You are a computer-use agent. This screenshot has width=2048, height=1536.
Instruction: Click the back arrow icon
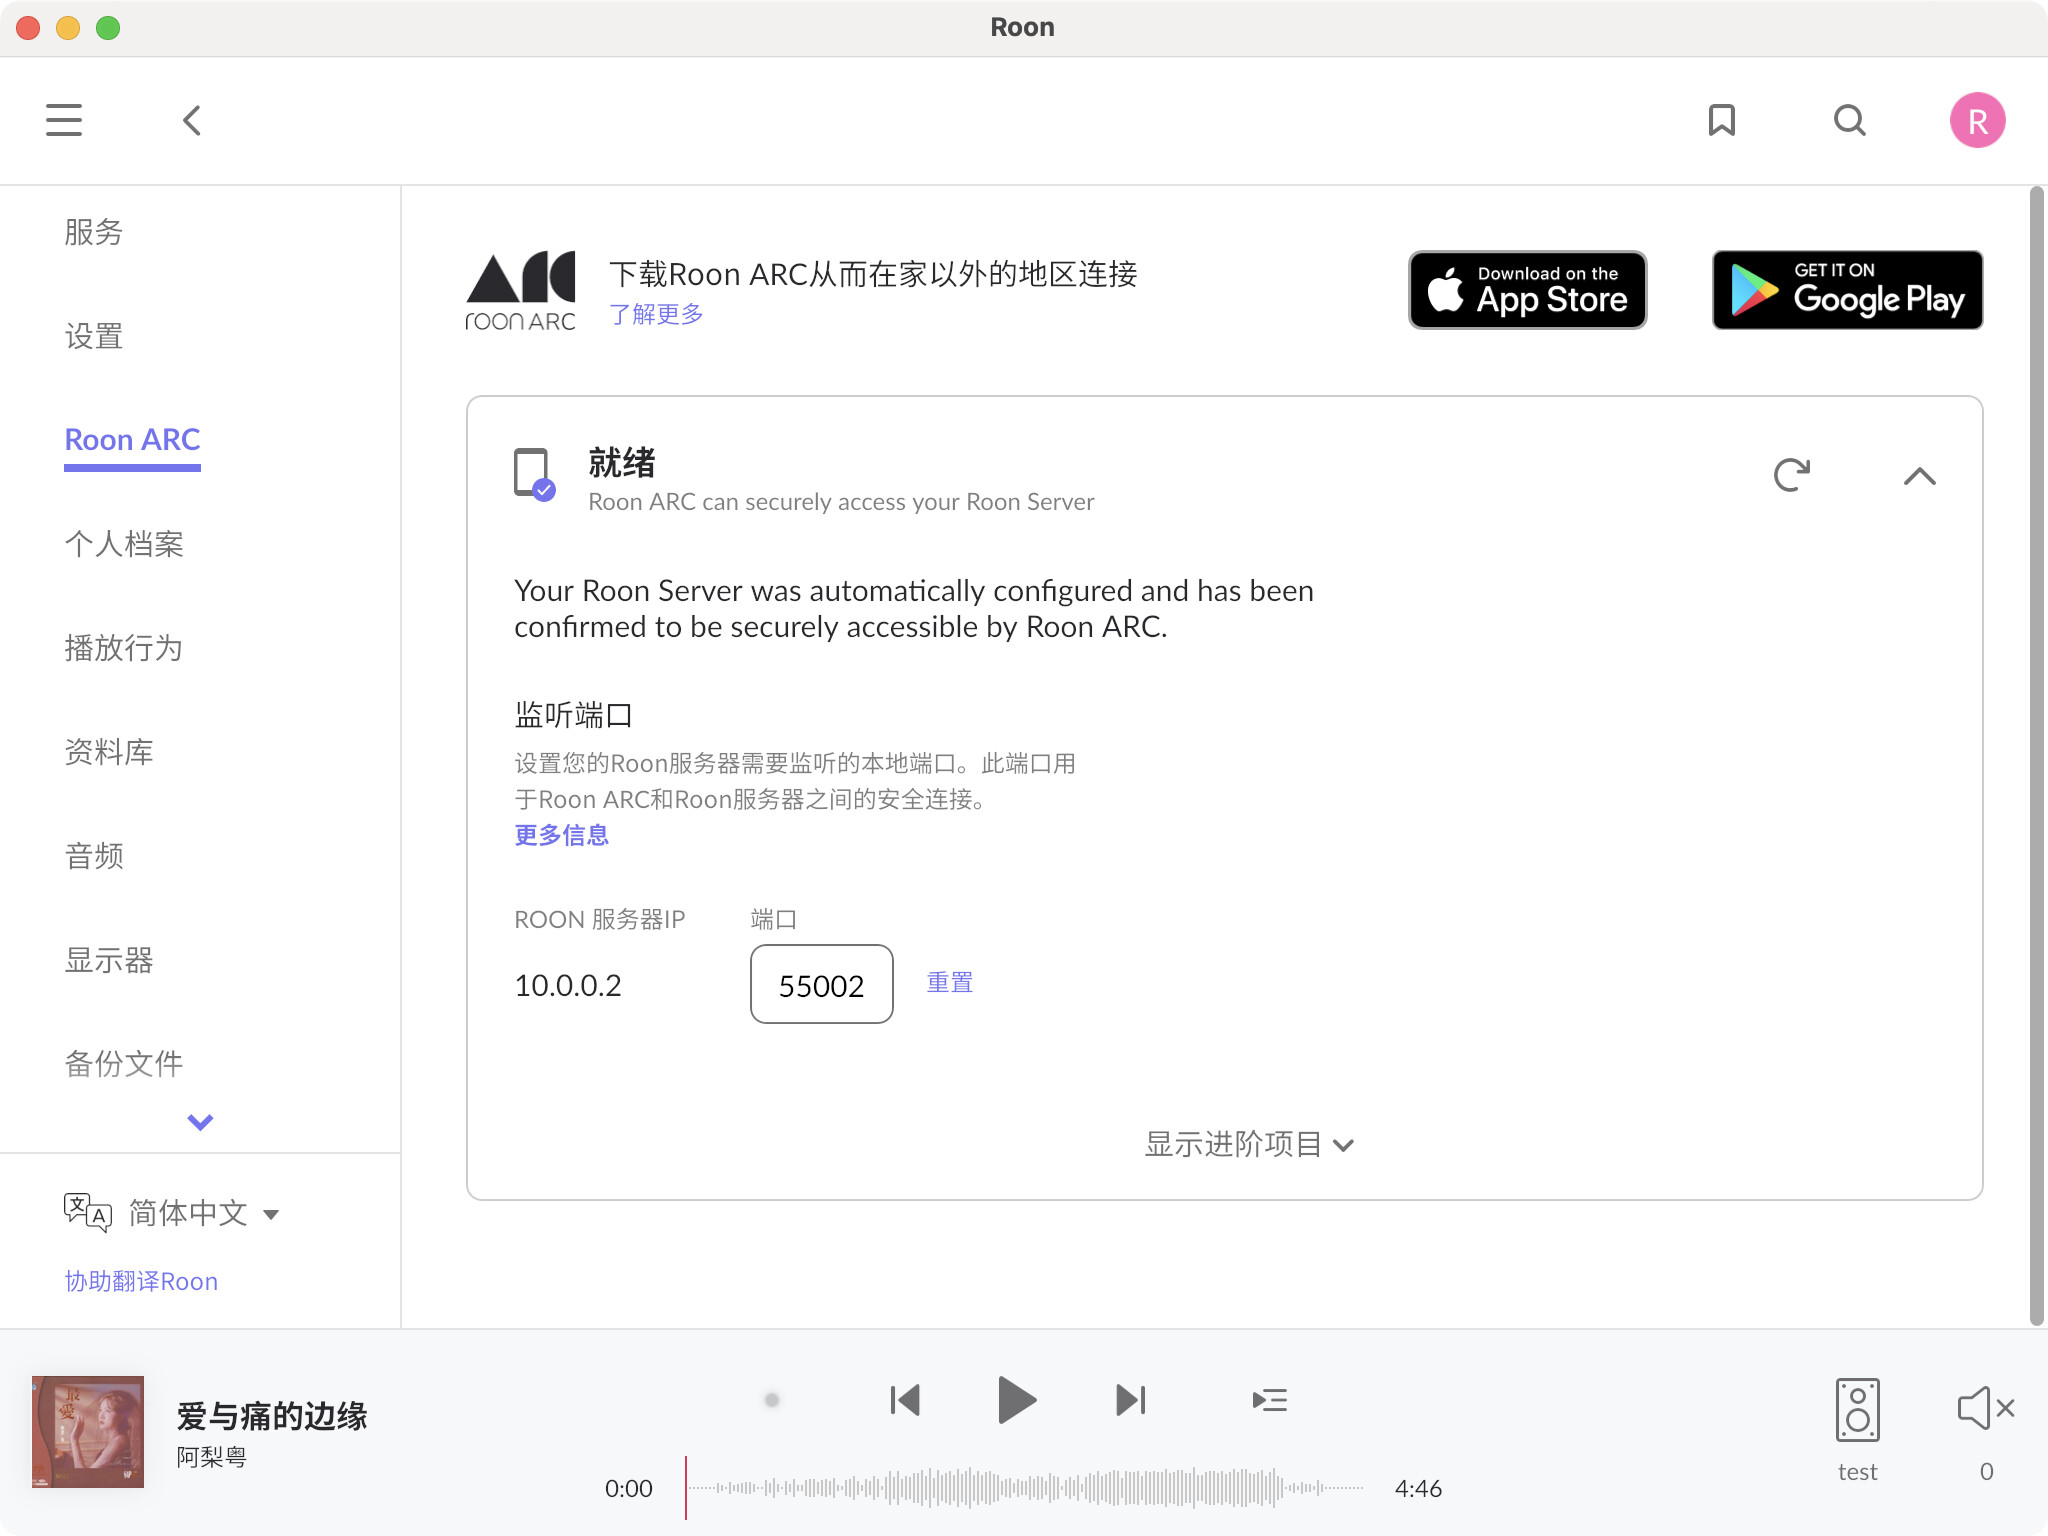(x=192, y=120)
